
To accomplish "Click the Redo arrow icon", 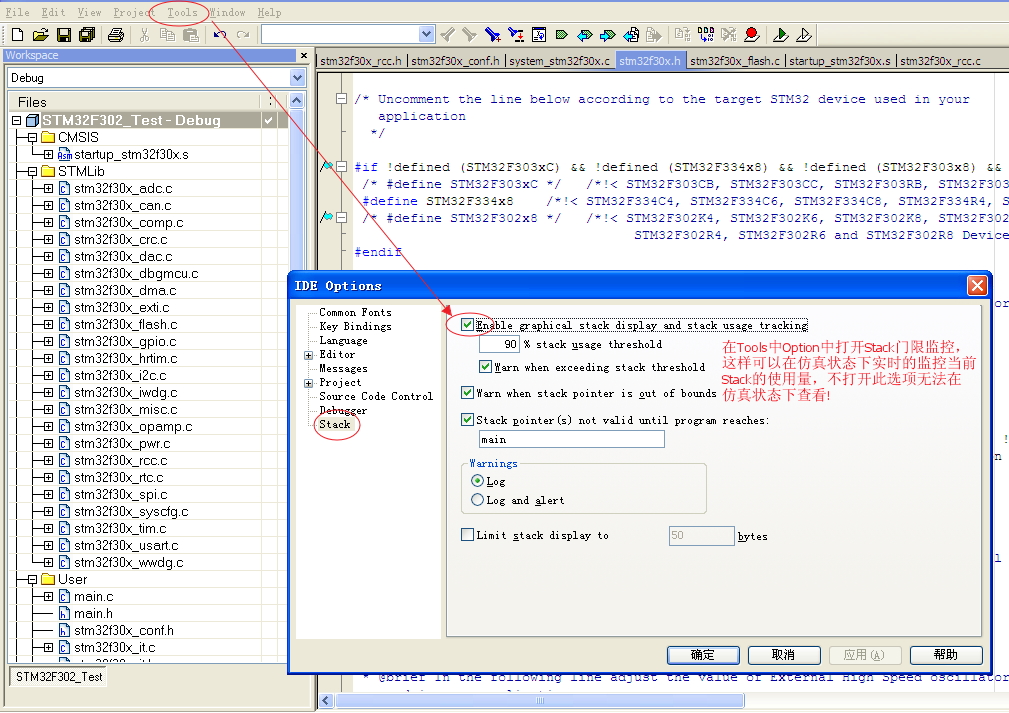I will pos(243,35).
